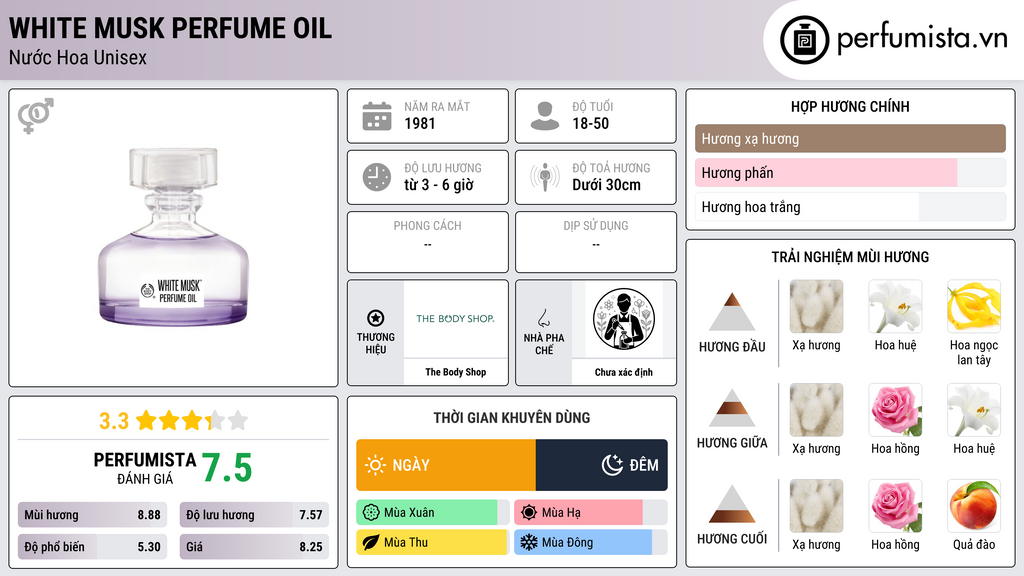Click the sillage icon beside Độ toả hương

coord(545,177)
